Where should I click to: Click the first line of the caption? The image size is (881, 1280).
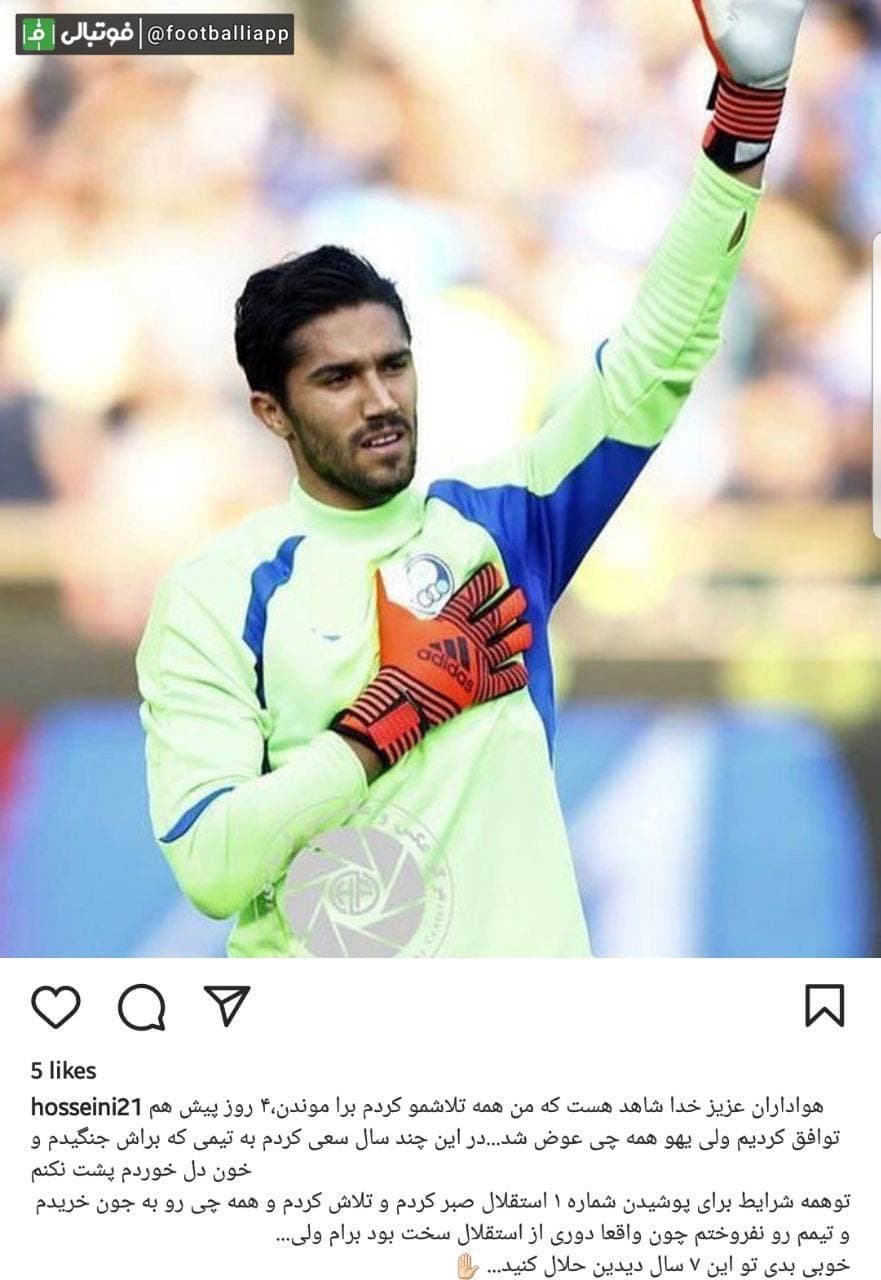pos(500,1107)
